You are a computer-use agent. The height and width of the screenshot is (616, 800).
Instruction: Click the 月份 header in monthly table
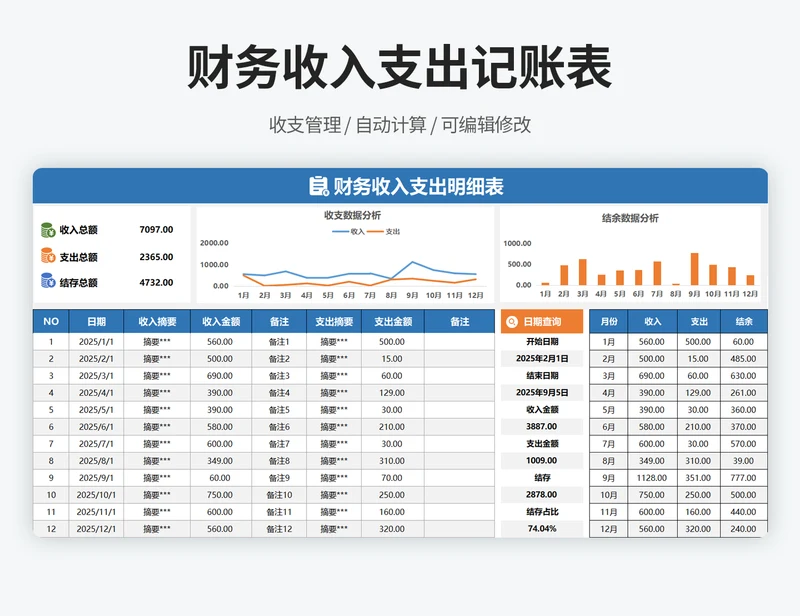click(x=609, y=322)
